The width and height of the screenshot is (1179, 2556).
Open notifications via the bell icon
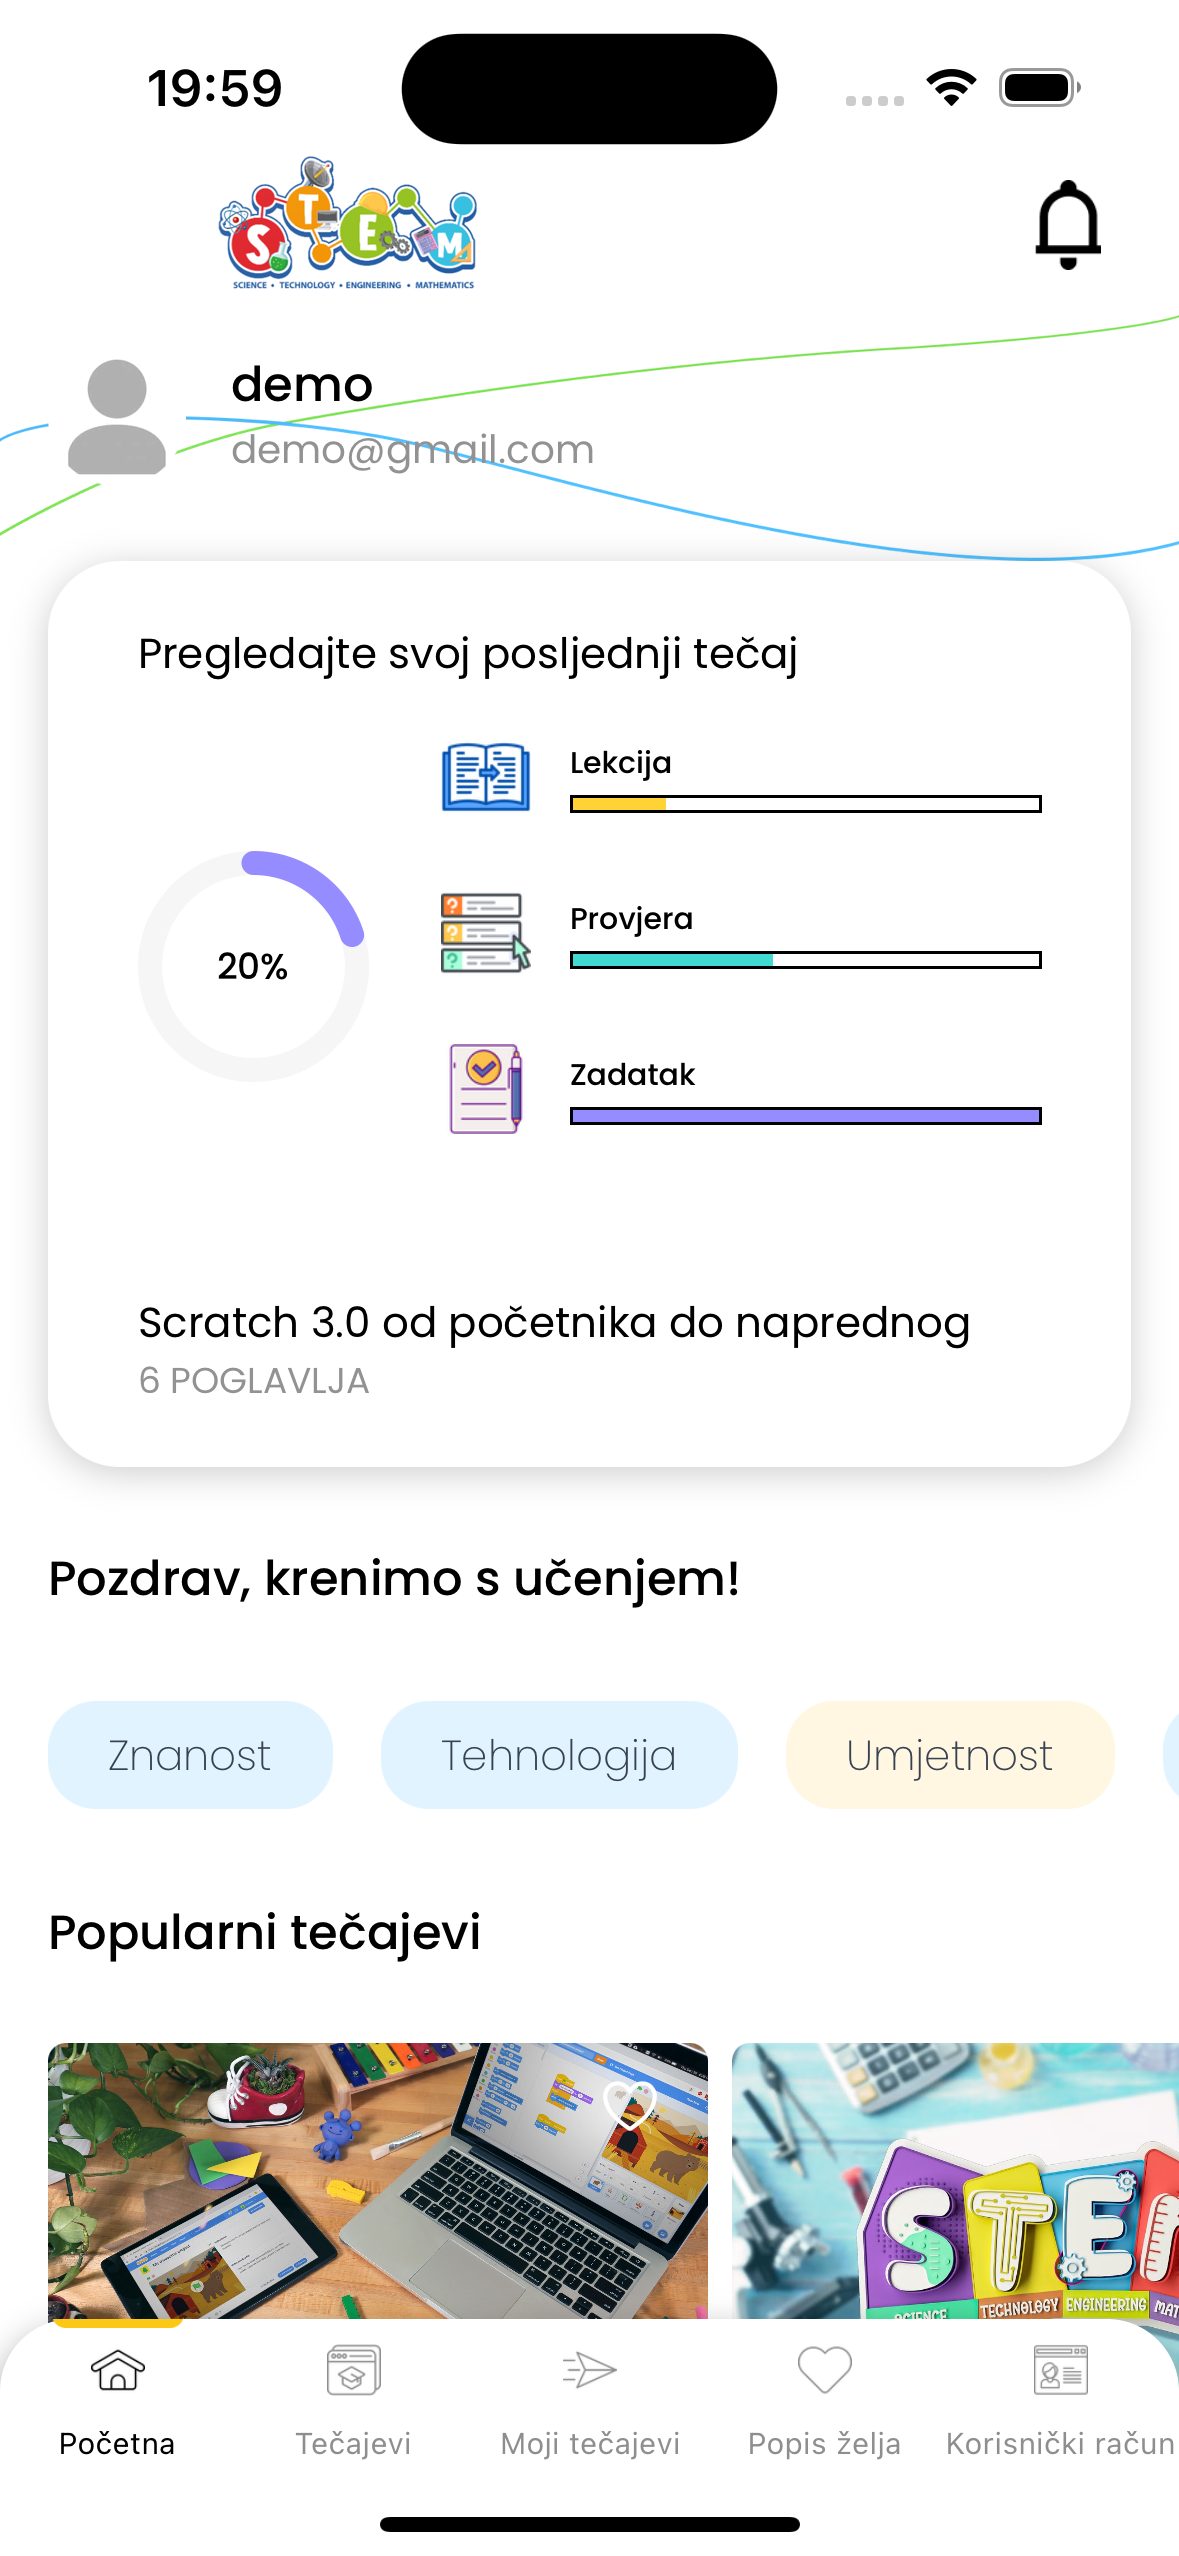(x=1068, y=225)
